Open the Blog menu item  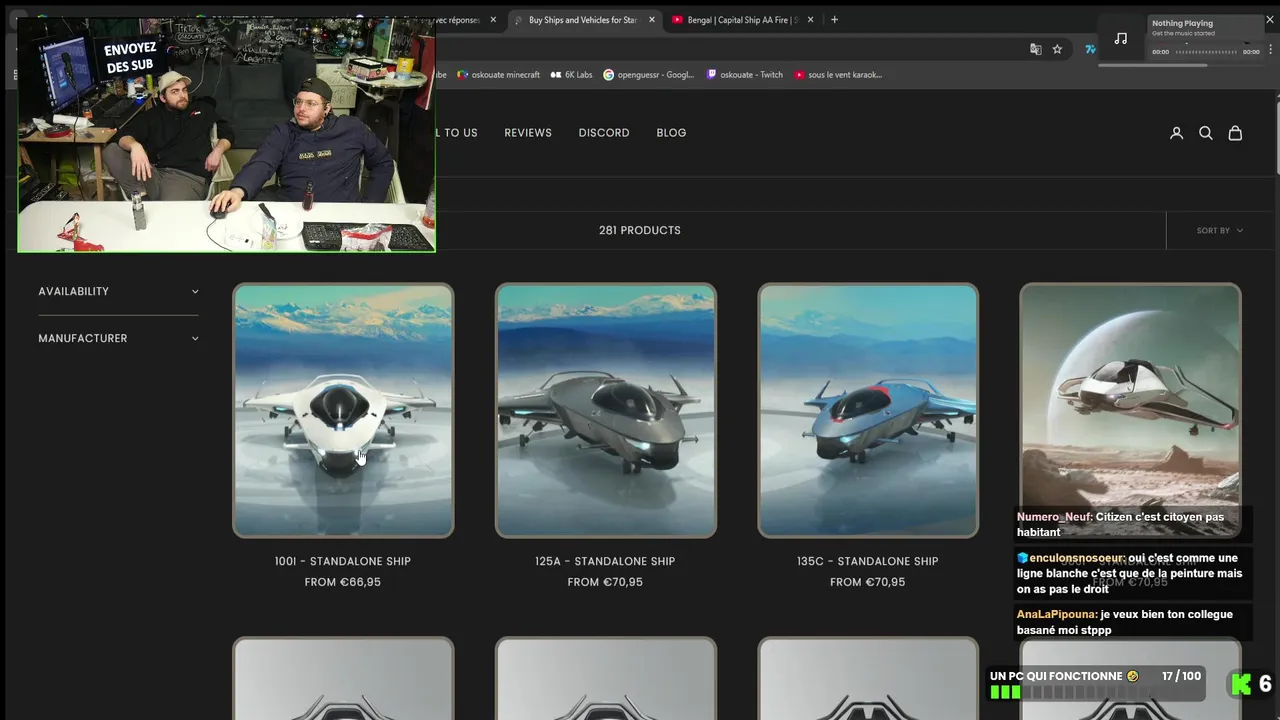pyautogui.click(x=671, y=133)
